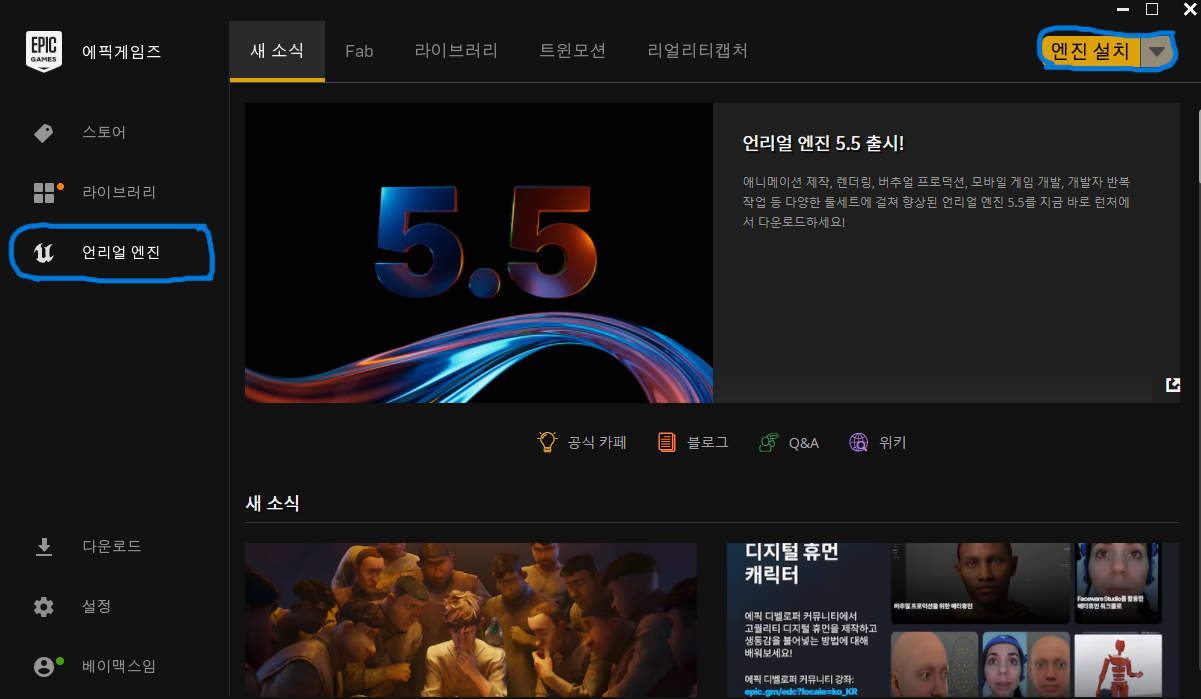Open the 리얼리티캡처 tab
Image resolution: width=1201 pixels, height=699 pixels.
pos(698,50)
